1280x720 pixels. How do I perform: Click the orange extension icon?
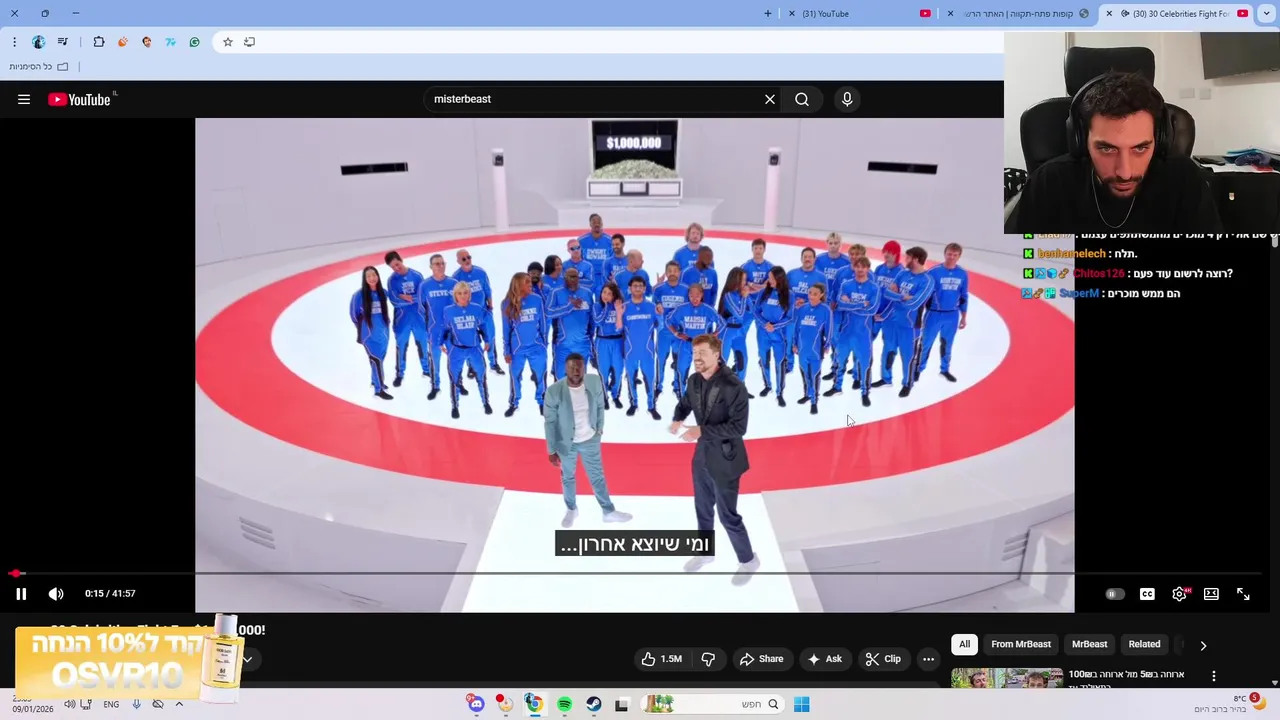point(123,42)
